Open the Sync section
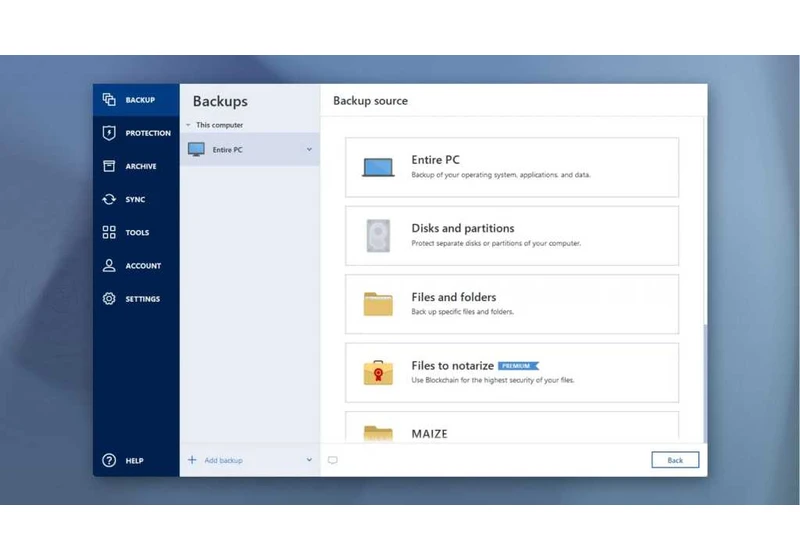 135,199
